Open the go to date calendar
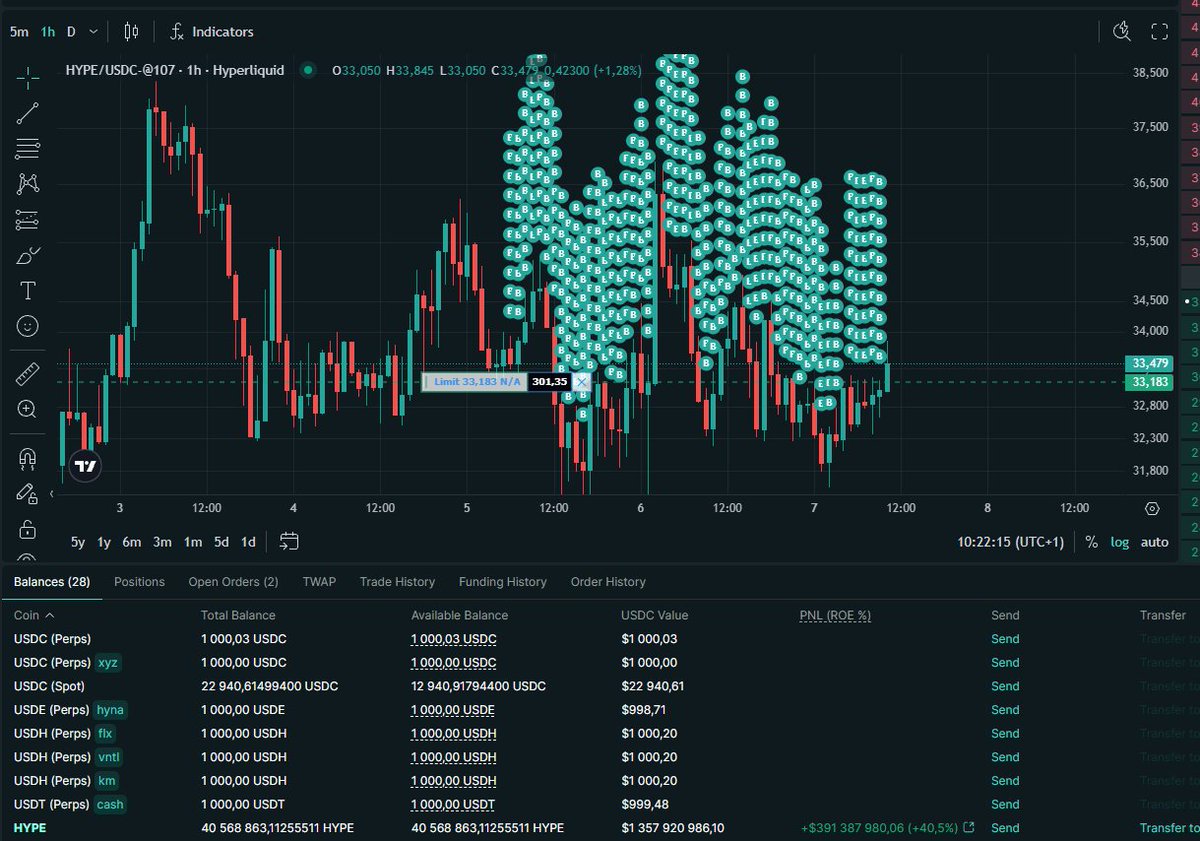The width and height of the screenshot is (1200, 841). click(289, 542)
